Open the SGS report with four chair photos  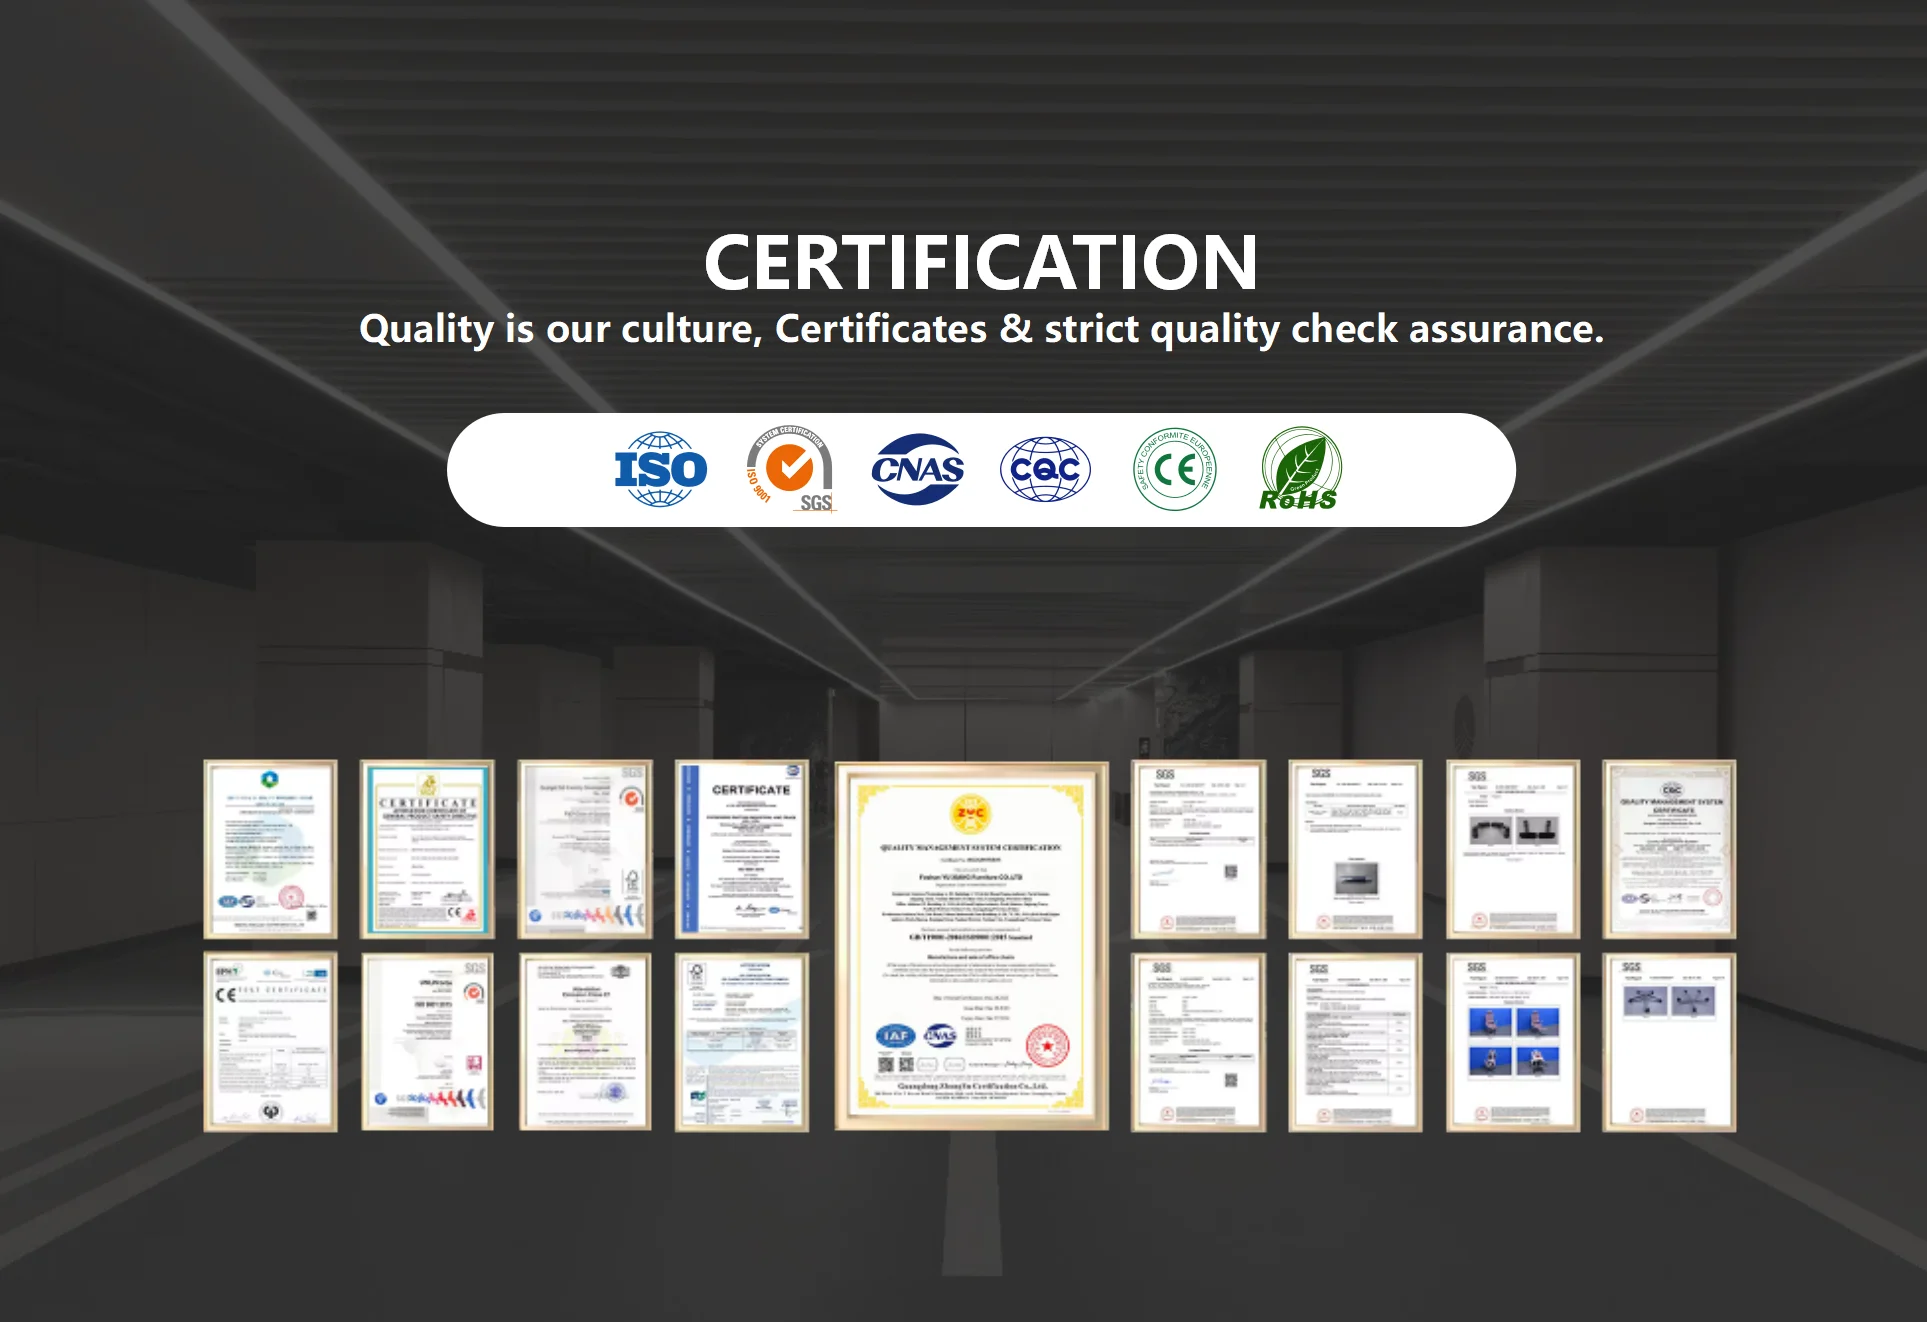click(x=1512, y=1041)
